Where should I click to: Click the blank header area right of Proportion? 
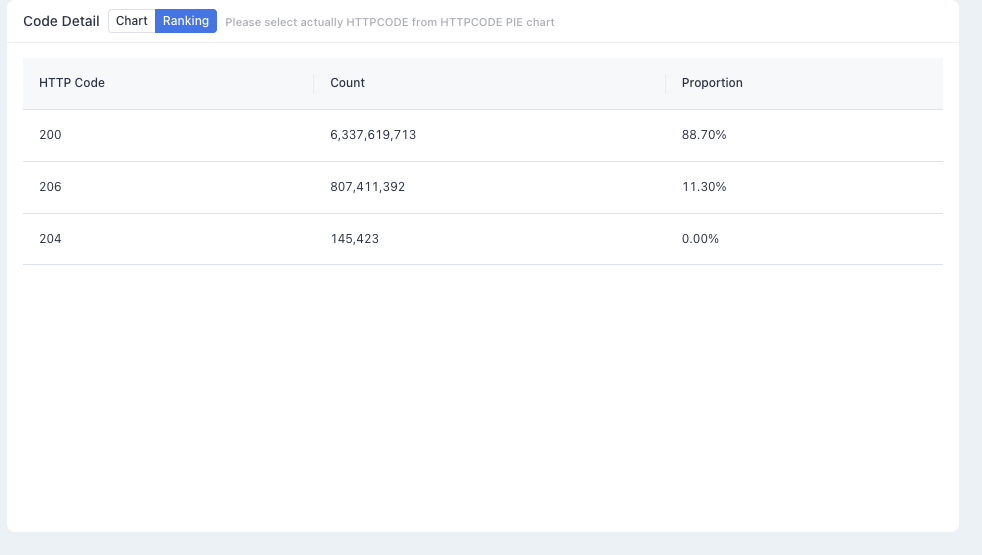tap(842, 83)
